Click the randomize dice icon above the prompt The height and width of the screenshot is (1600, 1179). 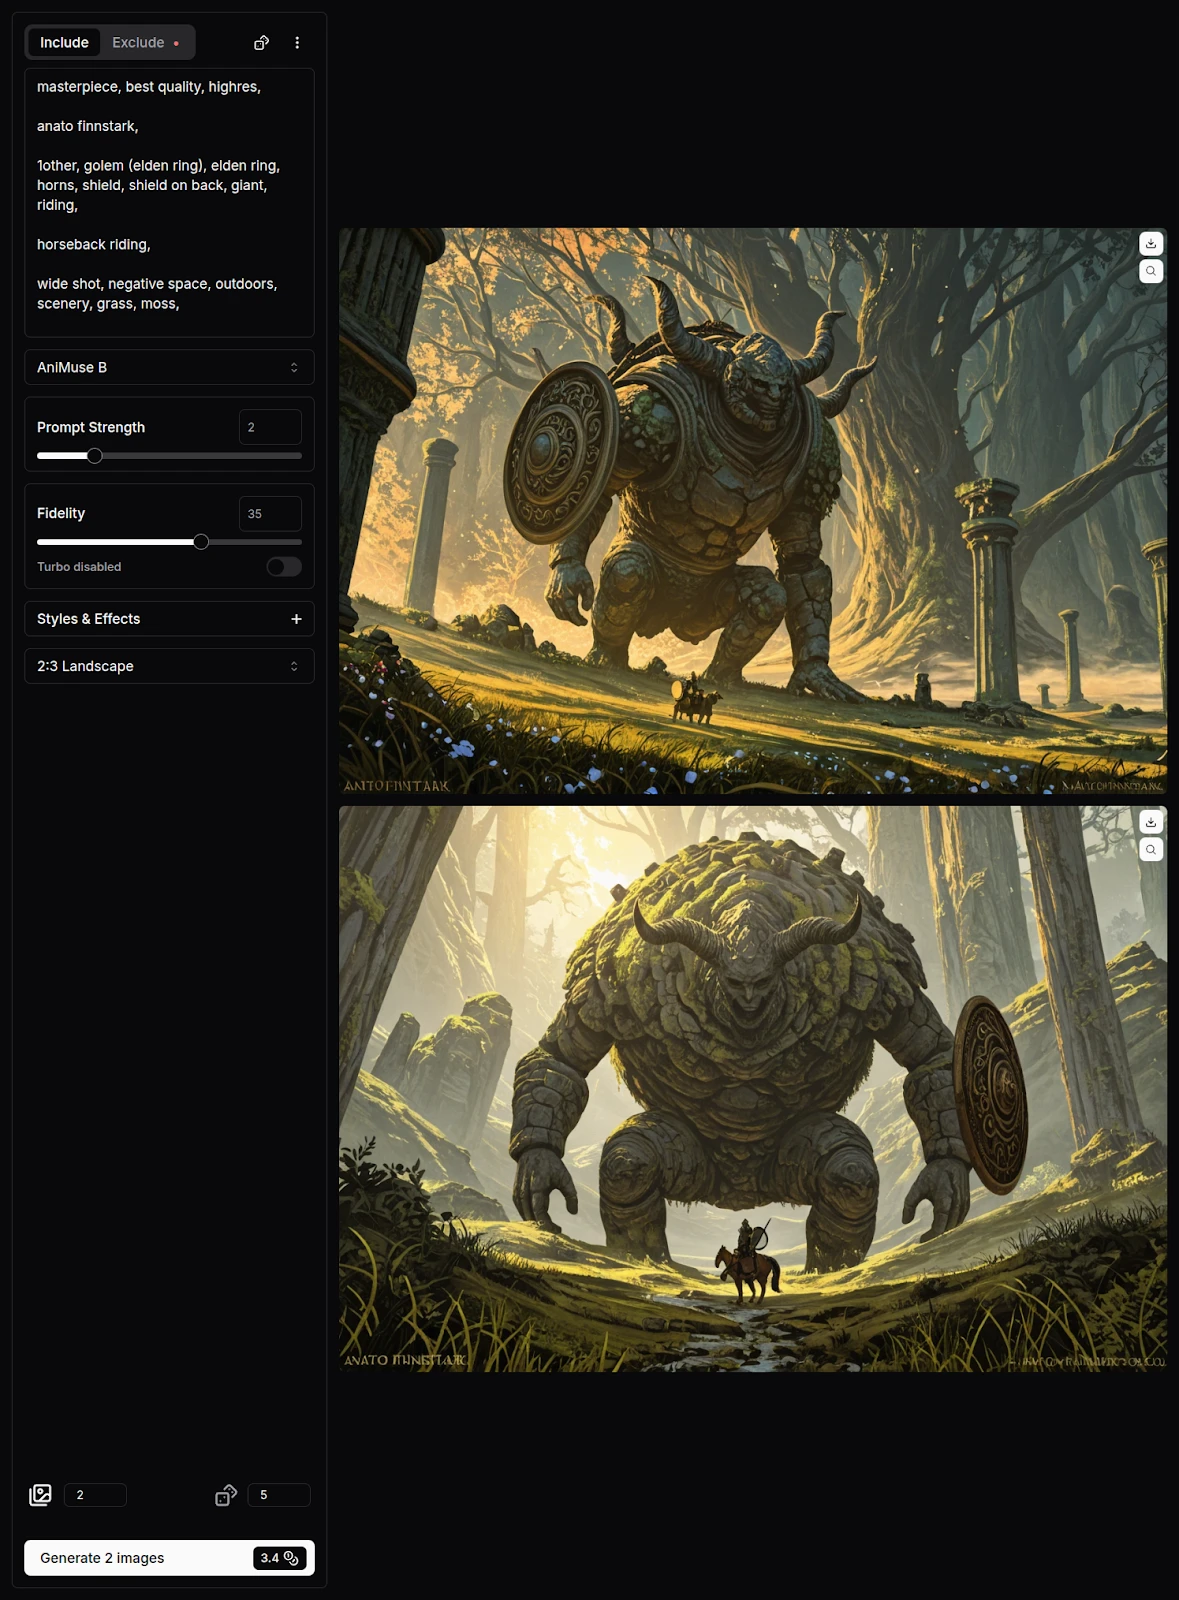[261, 43]
